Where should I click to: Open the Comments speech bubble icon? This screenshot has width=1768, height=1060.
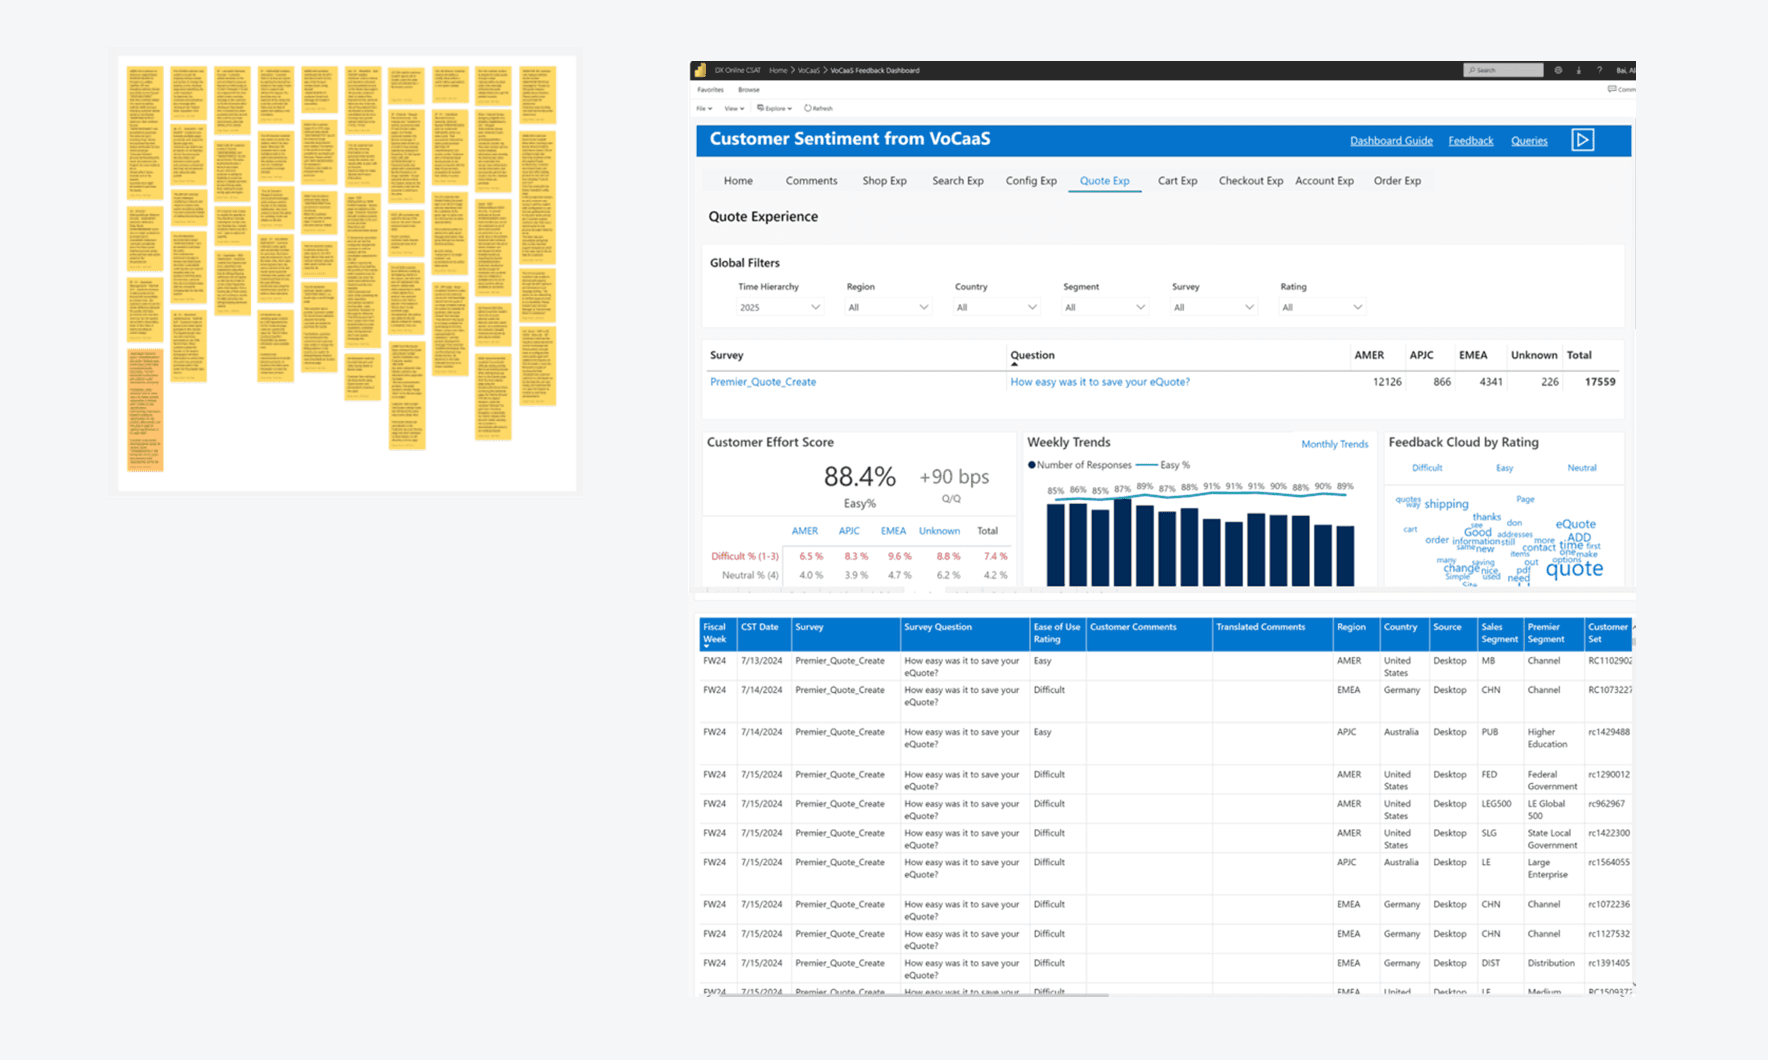coord(1612,89)
